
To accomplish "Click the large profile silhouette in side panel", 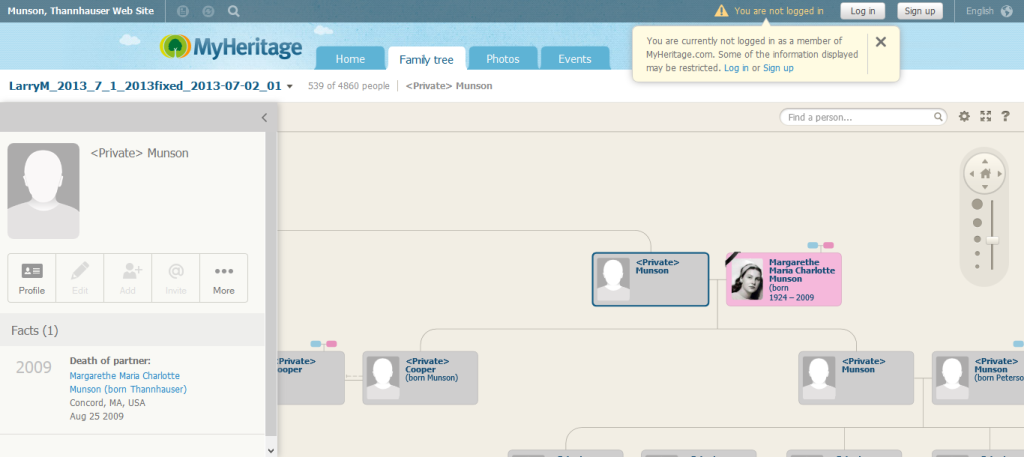I will [x=43, y=191].
